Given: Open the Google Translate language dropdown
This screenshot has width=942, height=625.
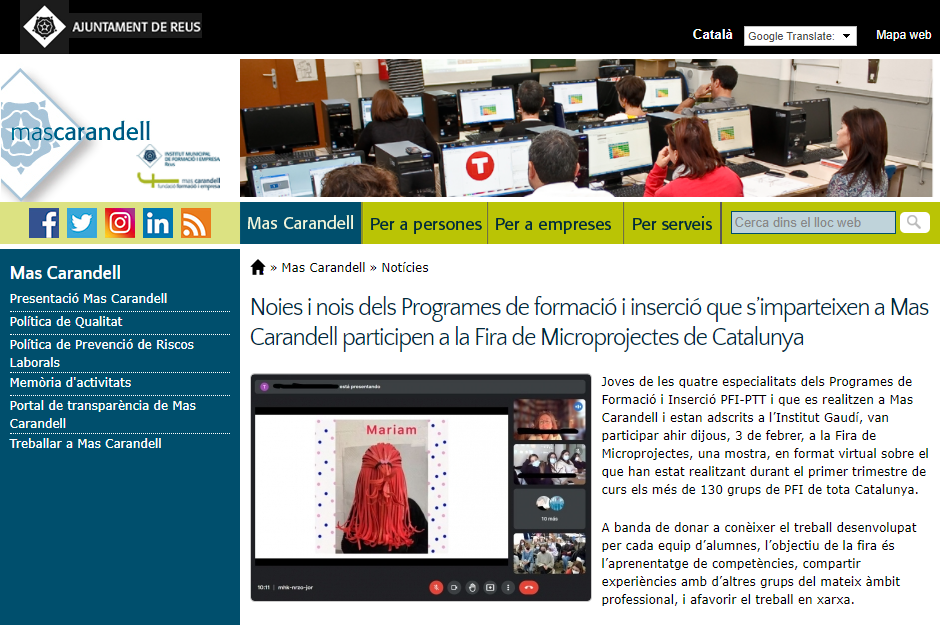Looking at the screenshot, I should pos(800,36).
